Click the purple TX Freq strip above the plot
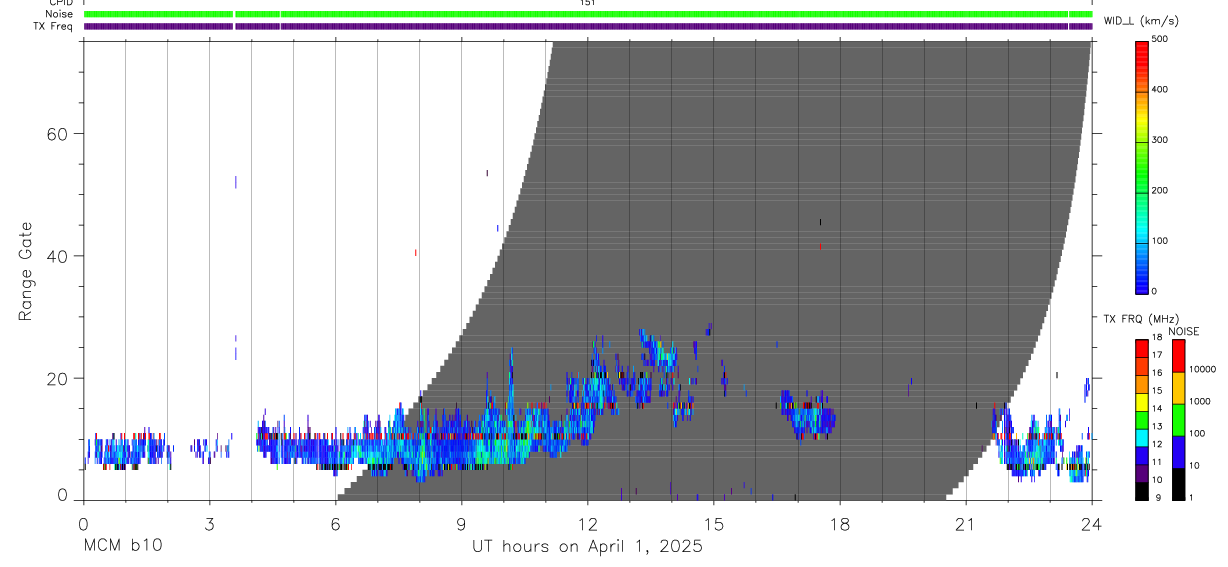Screen dimensions: 1228x567 pyautogui.click(x=588, y=26)
